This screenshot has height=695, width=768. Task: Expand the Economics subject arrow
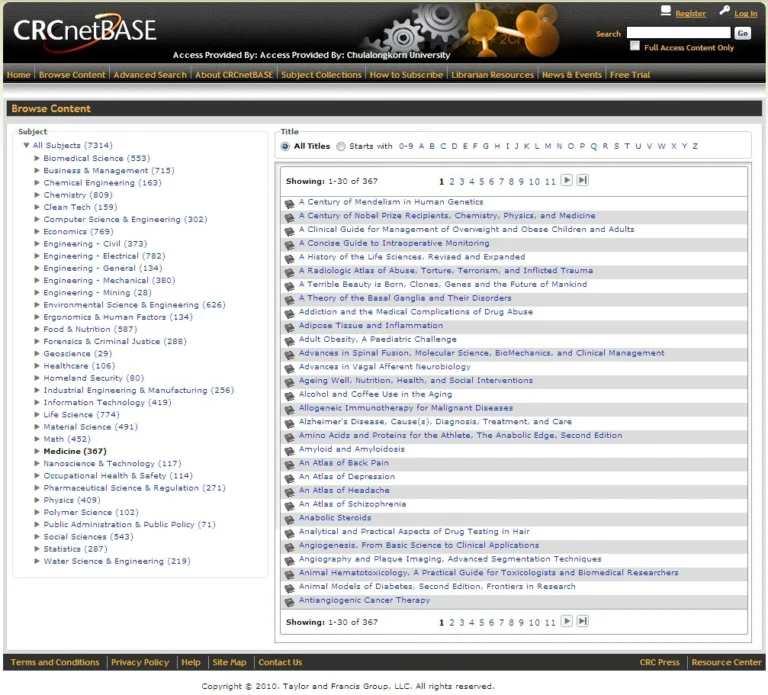(x=37, y=231)
